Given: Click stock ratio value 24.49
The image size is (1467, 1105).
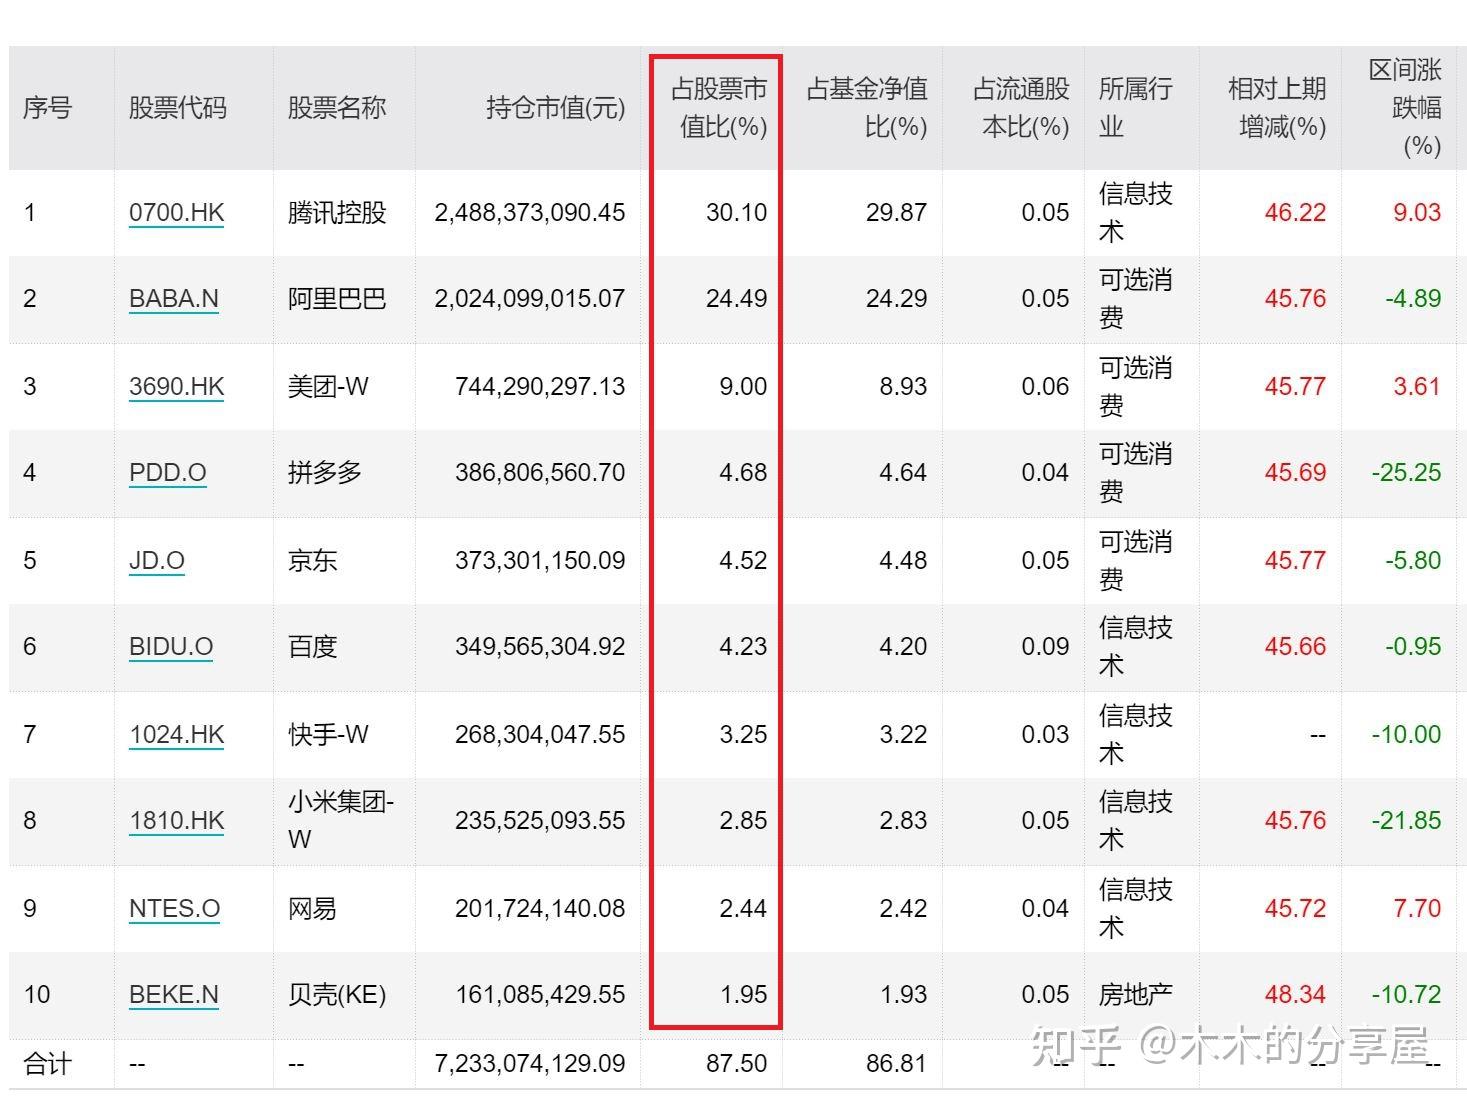Looking at the screenshot, I should (737, 298).
